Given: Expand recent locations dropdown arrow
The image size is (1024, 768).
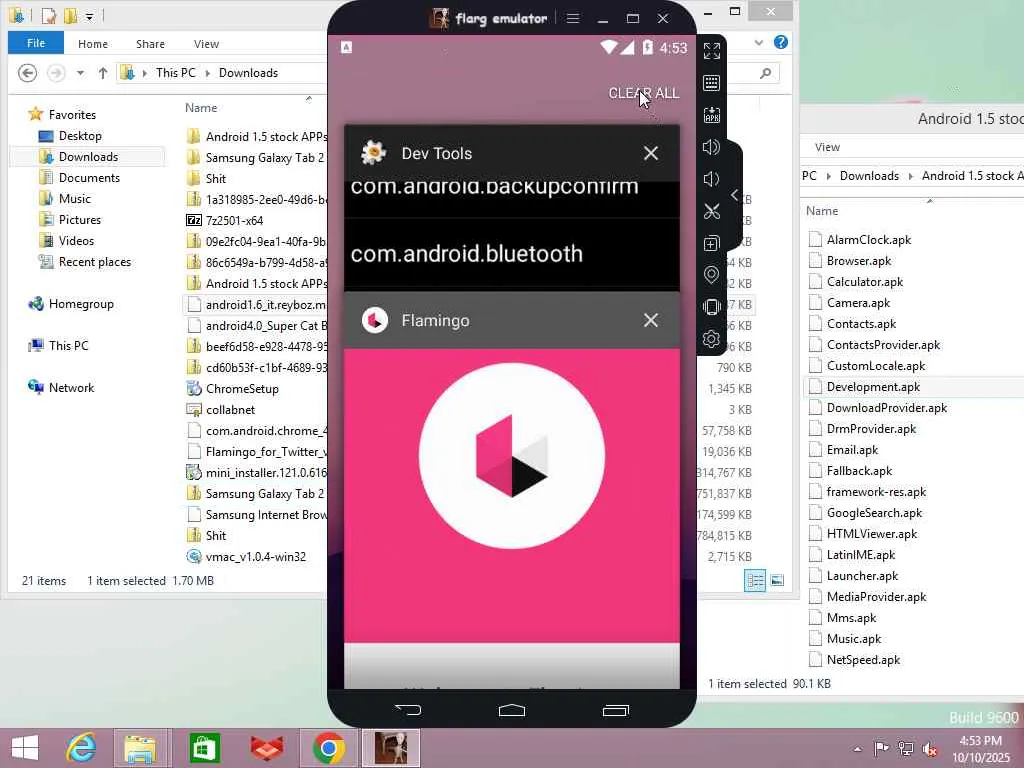Looking at the screenshot, I should pyautogui.click(x=80, y=73).
